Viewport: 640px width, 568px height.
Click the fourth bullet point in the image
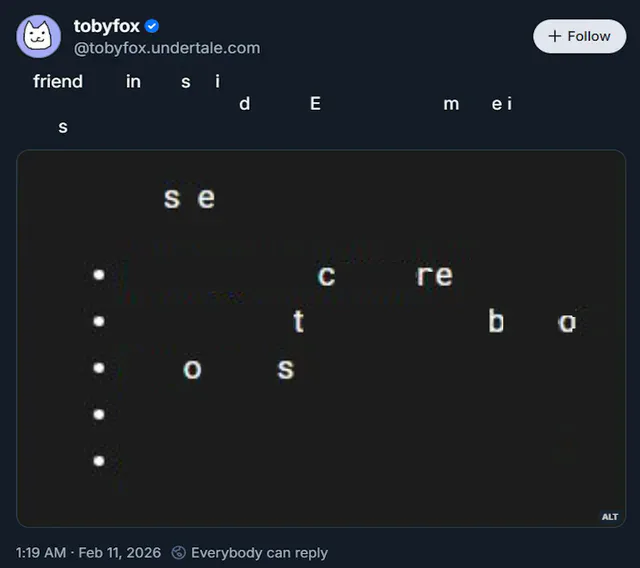tap(99, 414)
